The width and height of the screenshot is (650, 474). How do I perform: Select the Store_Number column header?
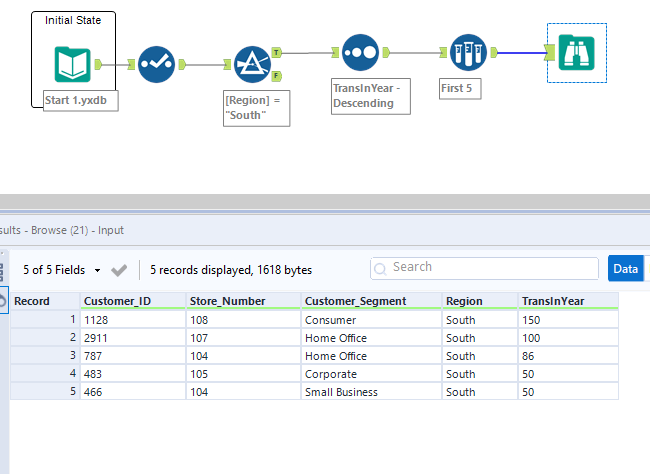(243, 301)
